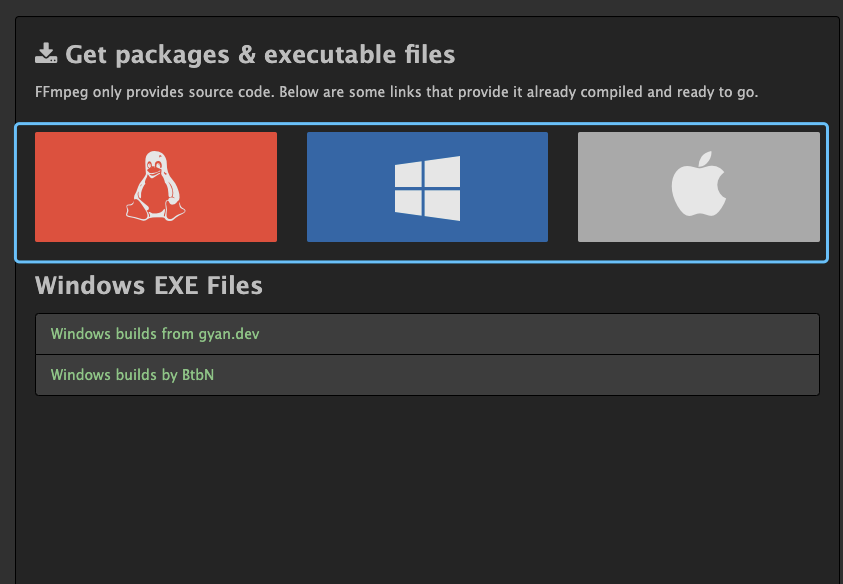Screen dimensions: 843x584
Task: Click the "Get packages & executable files" heading
Action: coord(260,54)
